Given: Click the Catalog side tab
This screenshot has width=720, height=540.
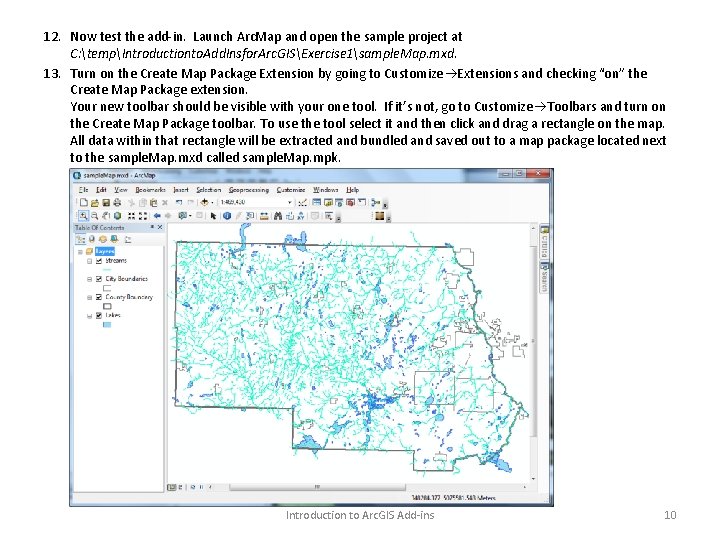Looking at the screenshot, I should [544, 242].
